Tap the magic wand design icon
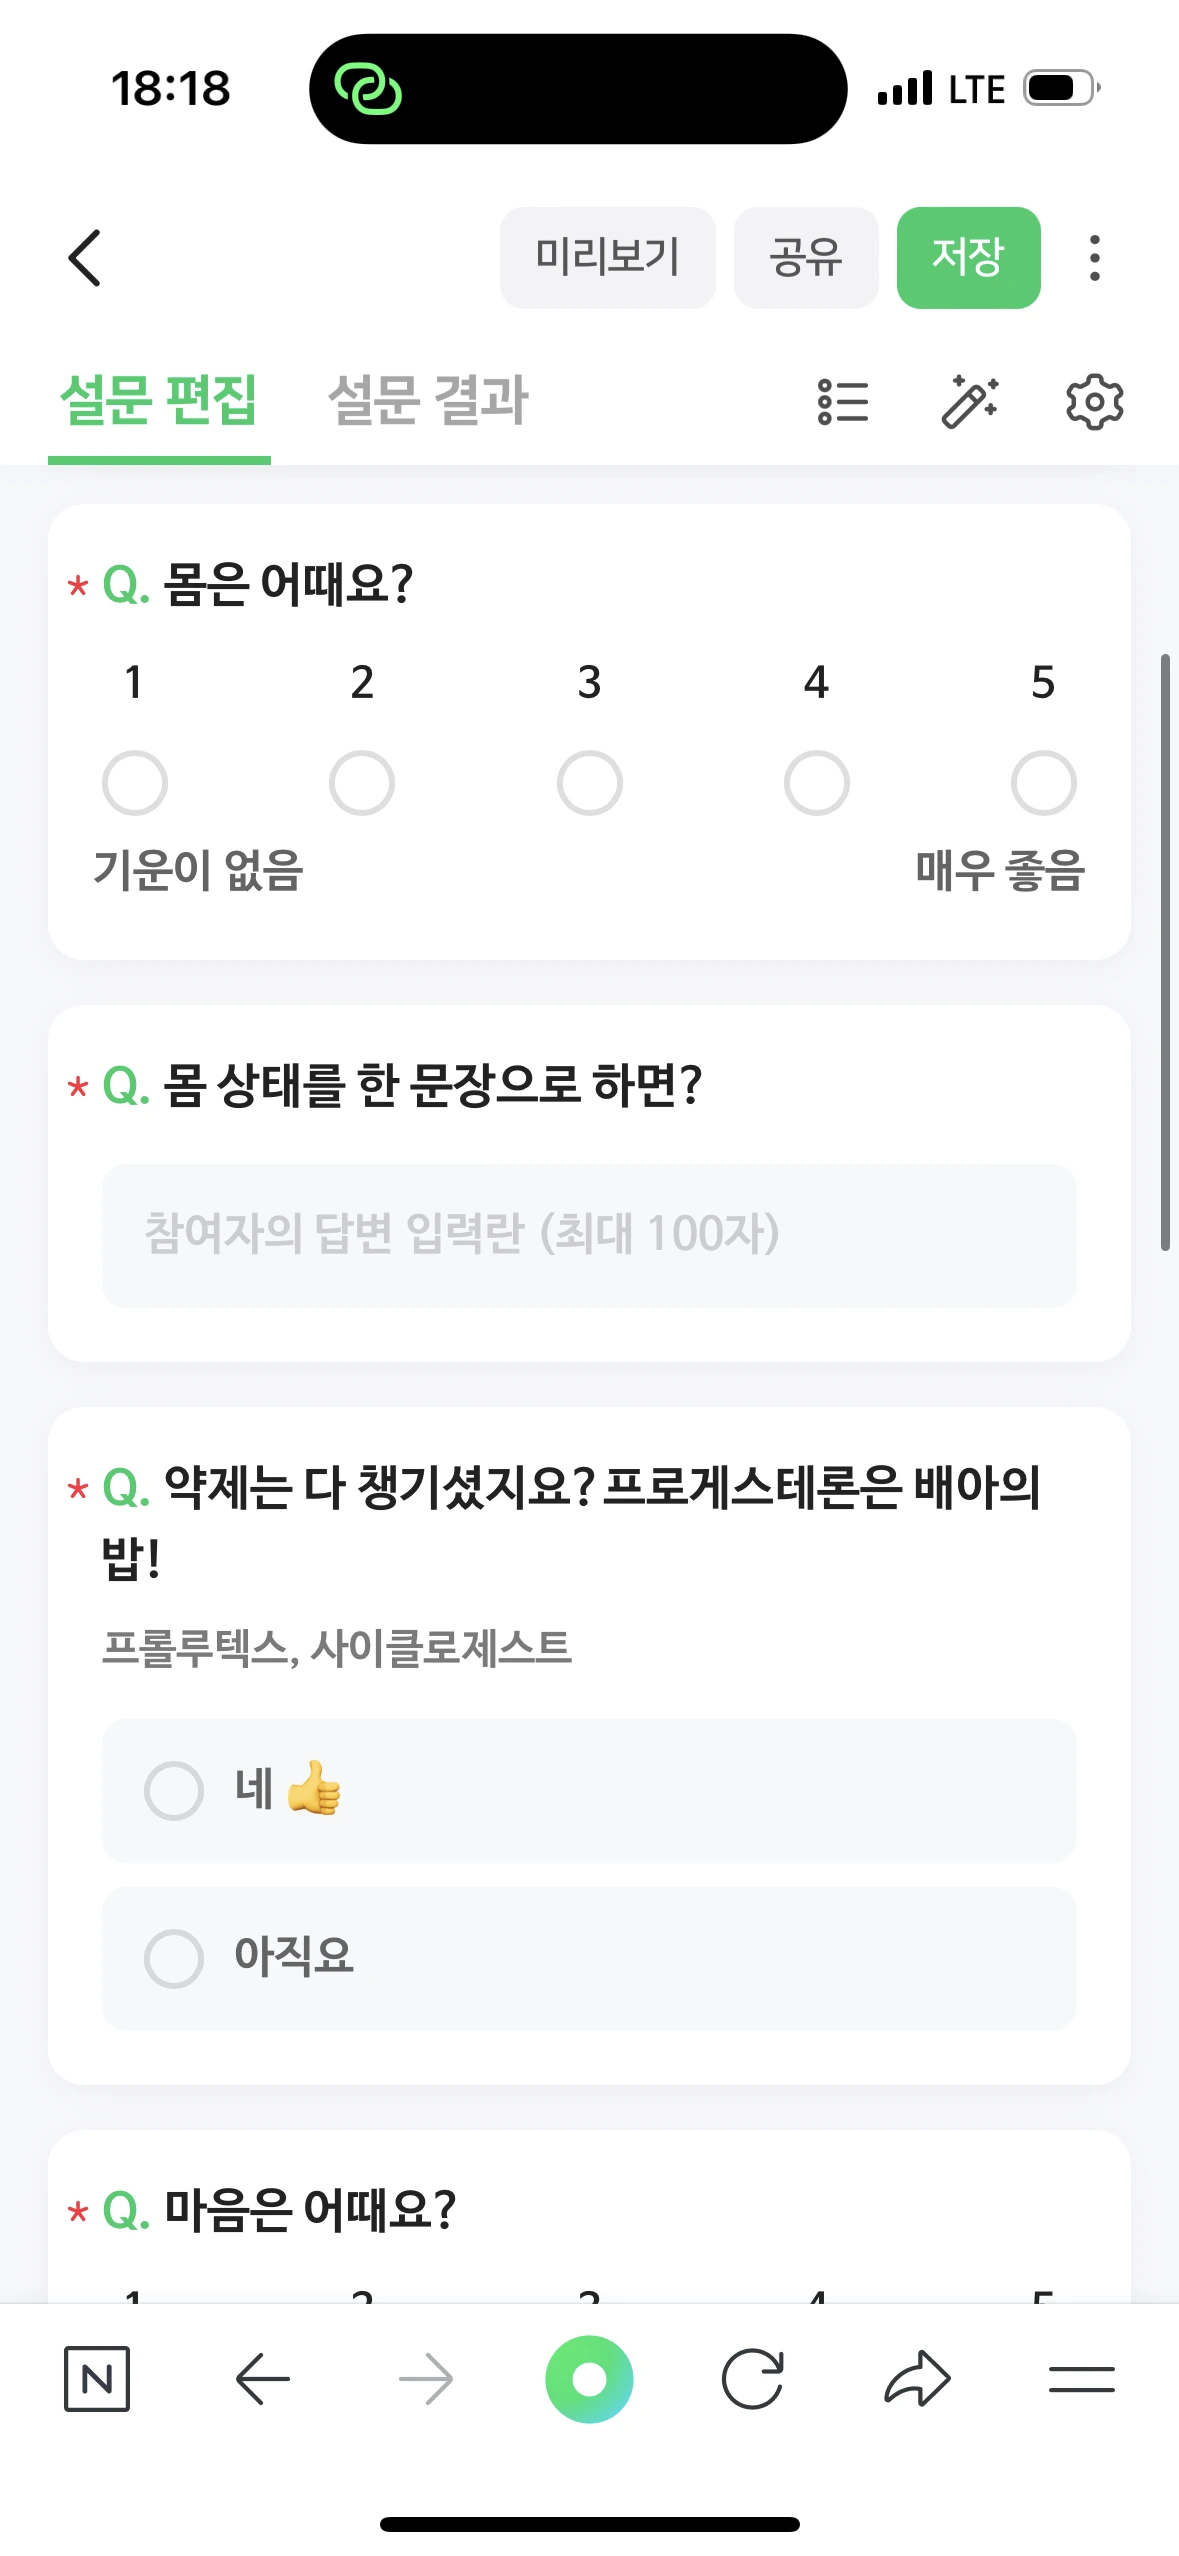1179x2556 pixels. [x=969, y=402]
